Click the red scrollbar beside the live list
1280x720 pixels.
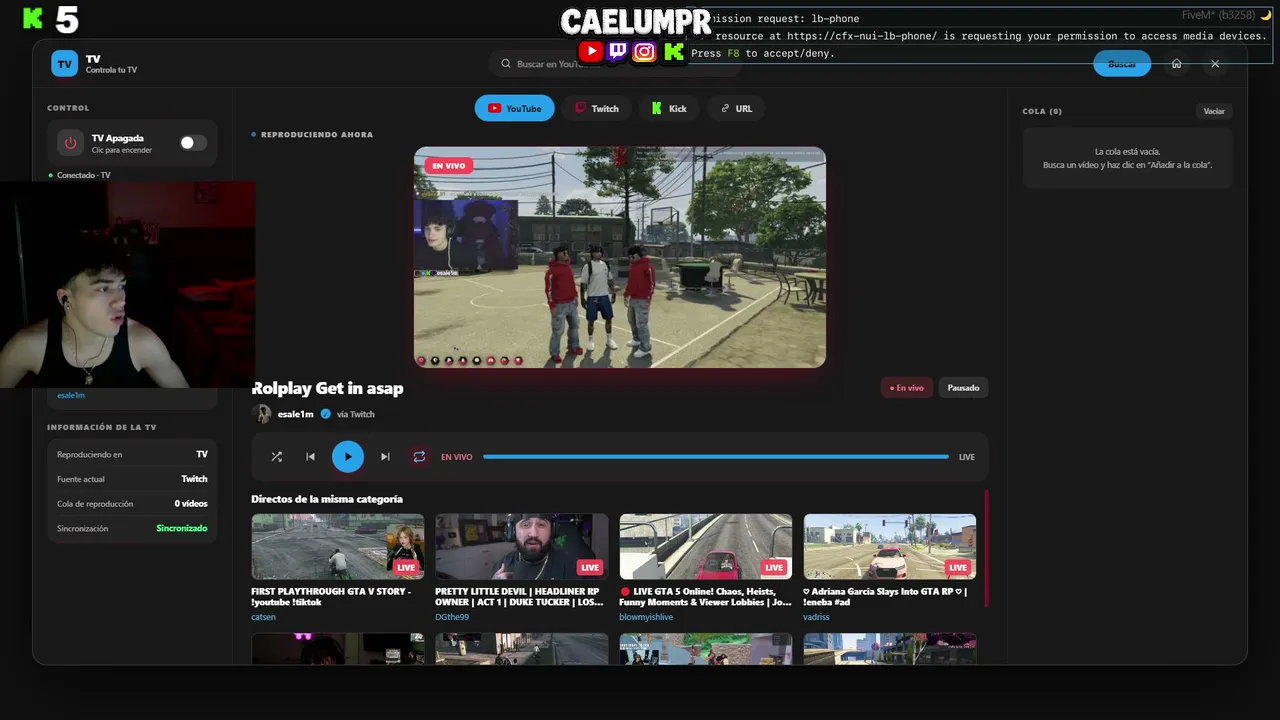click(986, 548)
